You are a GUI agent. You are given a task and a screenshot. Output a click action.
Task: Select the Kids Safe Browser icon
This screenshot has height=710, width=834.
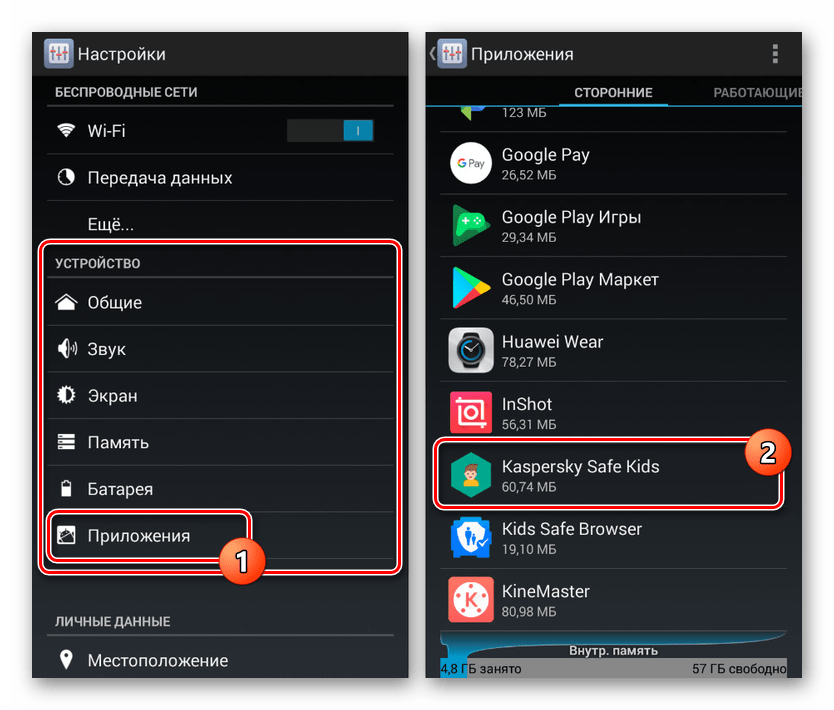point(471,537)
